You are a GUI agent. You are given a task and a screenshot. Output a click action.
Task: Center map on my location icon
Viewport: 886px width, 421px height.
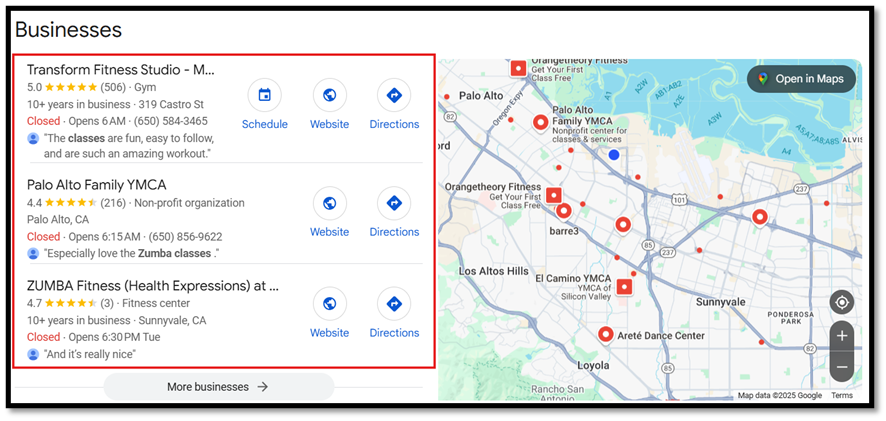842,303
